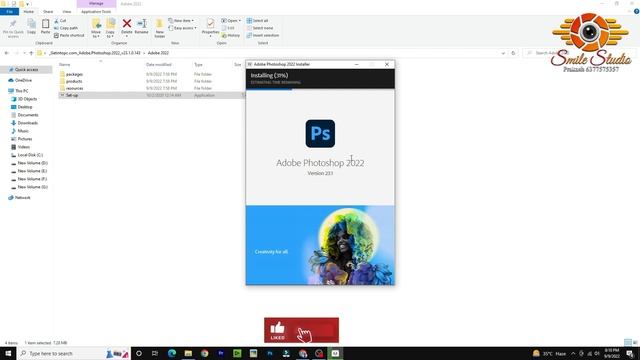The height and width of the screenshot is (360, 640).
Task: Click the Paste clipboard icon
Action: tap(45, 27)
